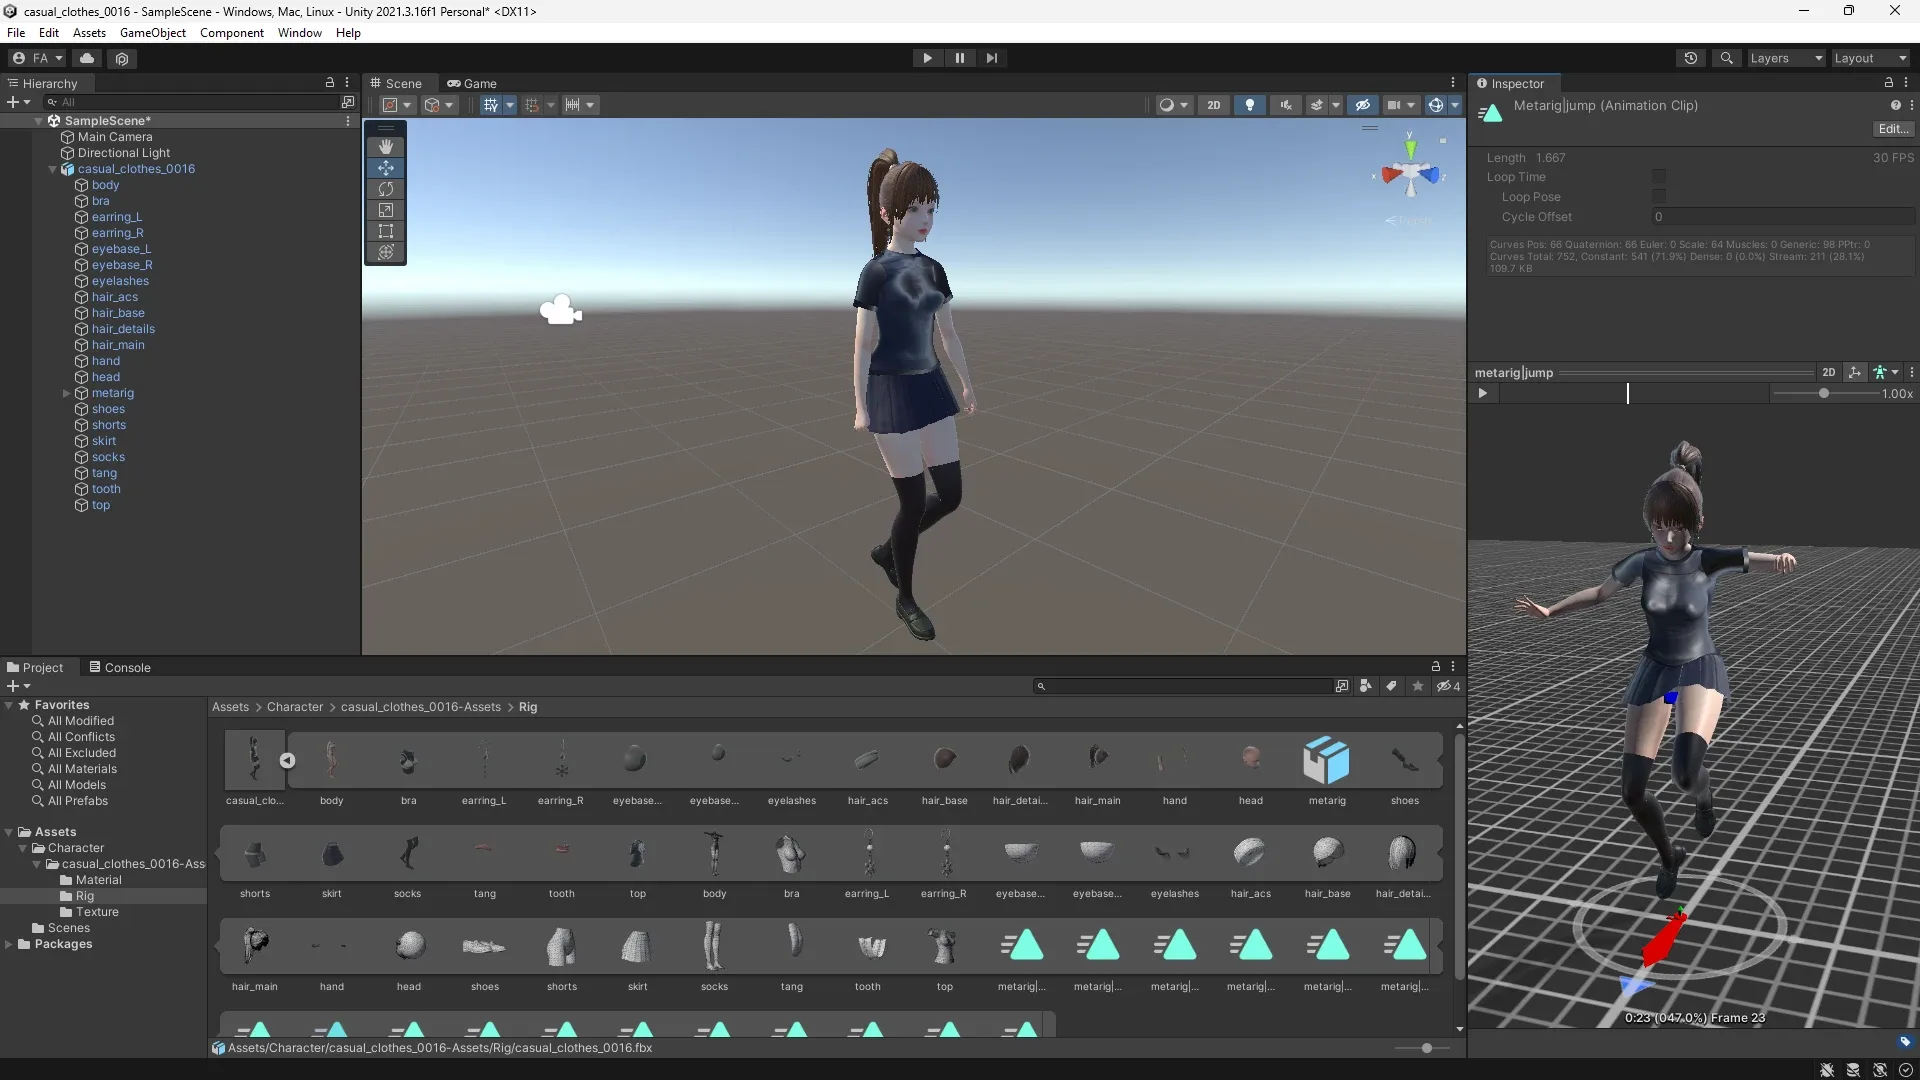Image resolution: width=1920 pixels, height=1080 pixels.
Task: Click the search magnifier in the top toolbar
Action: tap(1727, 58)
